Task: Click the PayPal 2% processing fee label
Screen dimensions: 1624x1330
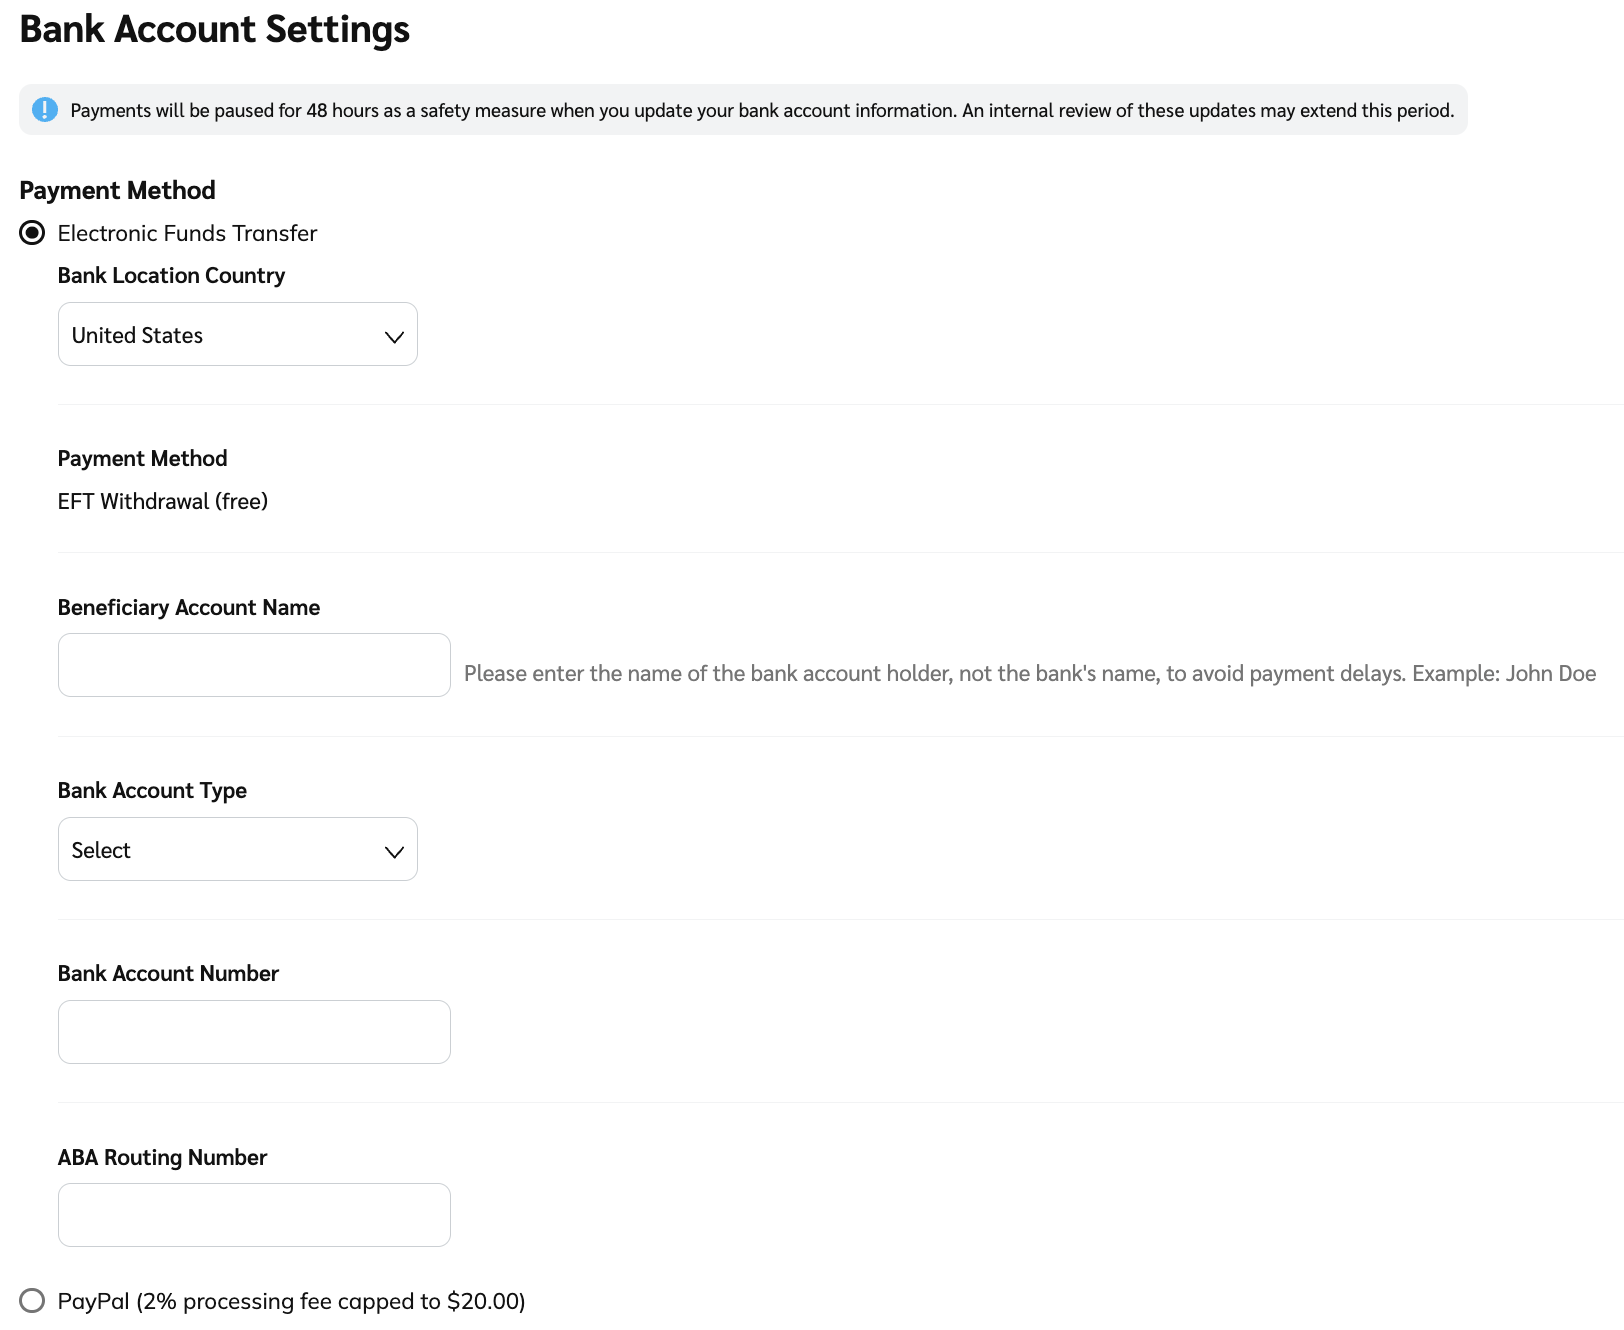Action: (x=291, y=1301)
